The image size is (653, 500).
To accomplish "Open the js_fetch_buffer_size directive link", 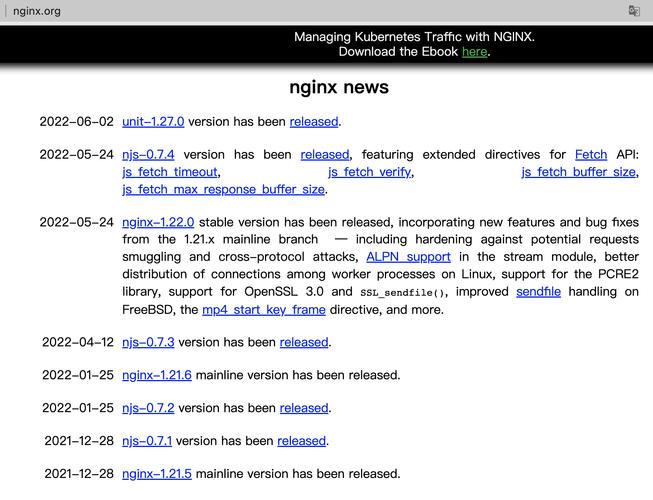I will [x=578, y=172].
